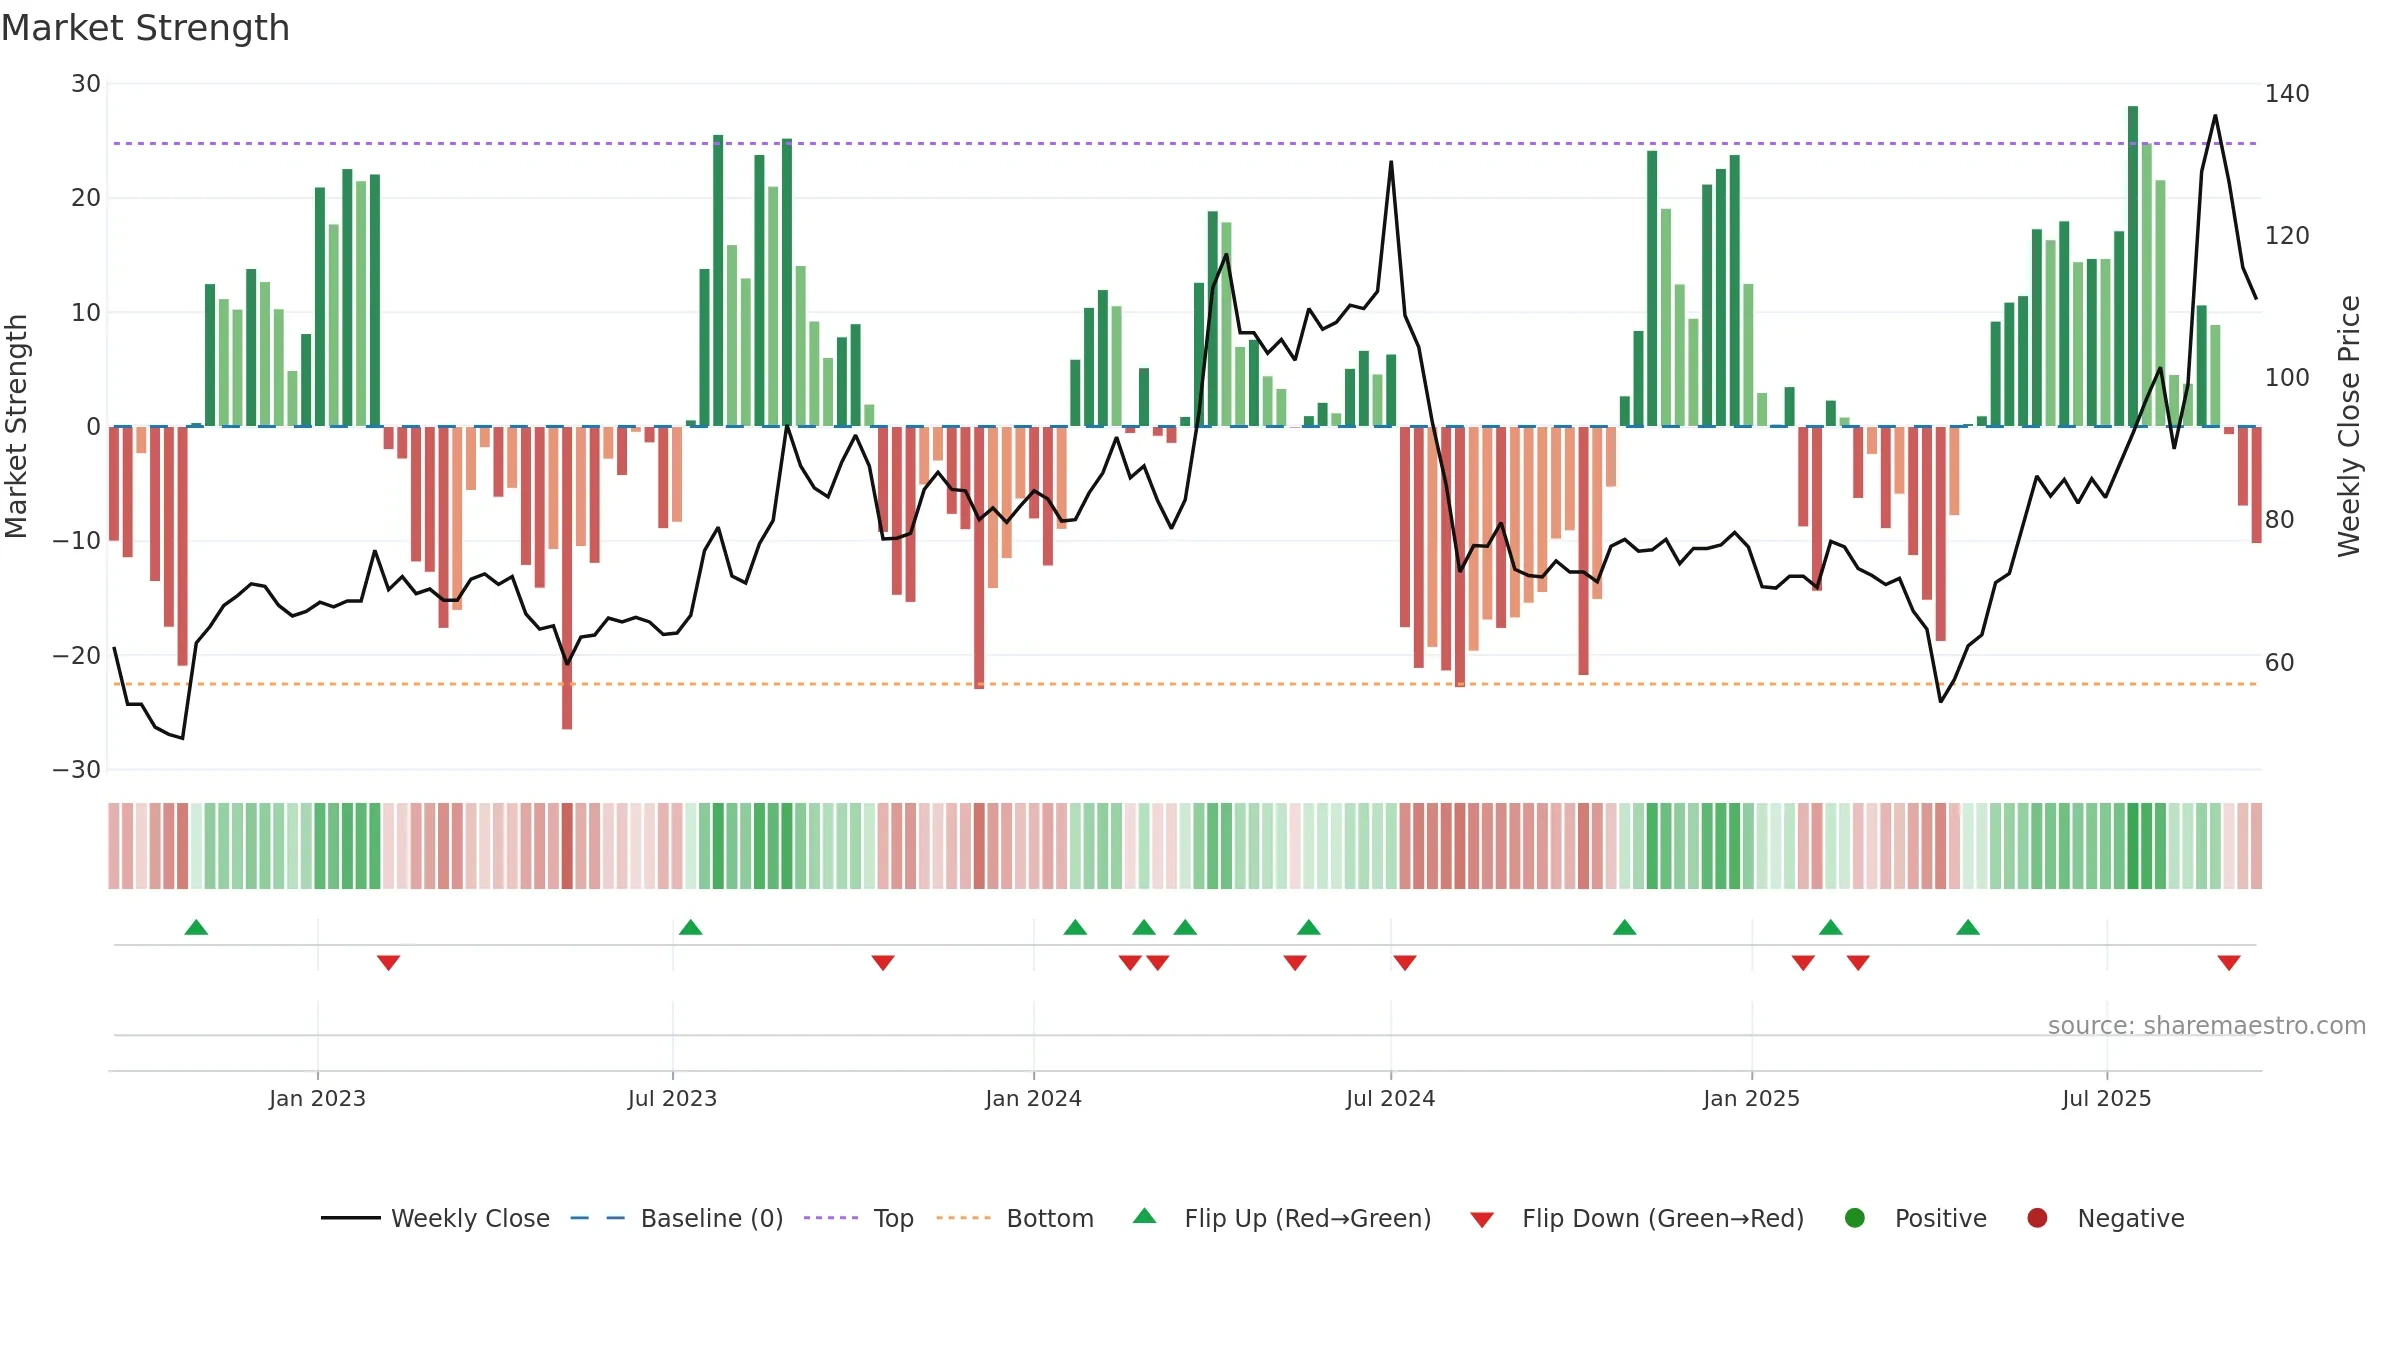Click the 120 tick on the price axis
2400x1350 pixels.
(x=2287, y=236)
